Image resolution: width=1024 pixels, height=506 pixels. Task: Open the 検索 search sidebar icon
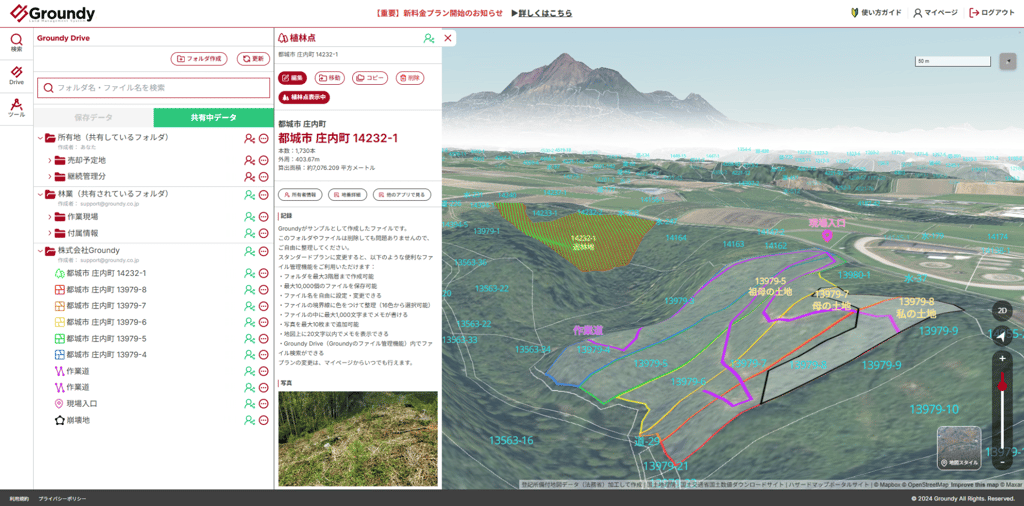click(16, 43)
